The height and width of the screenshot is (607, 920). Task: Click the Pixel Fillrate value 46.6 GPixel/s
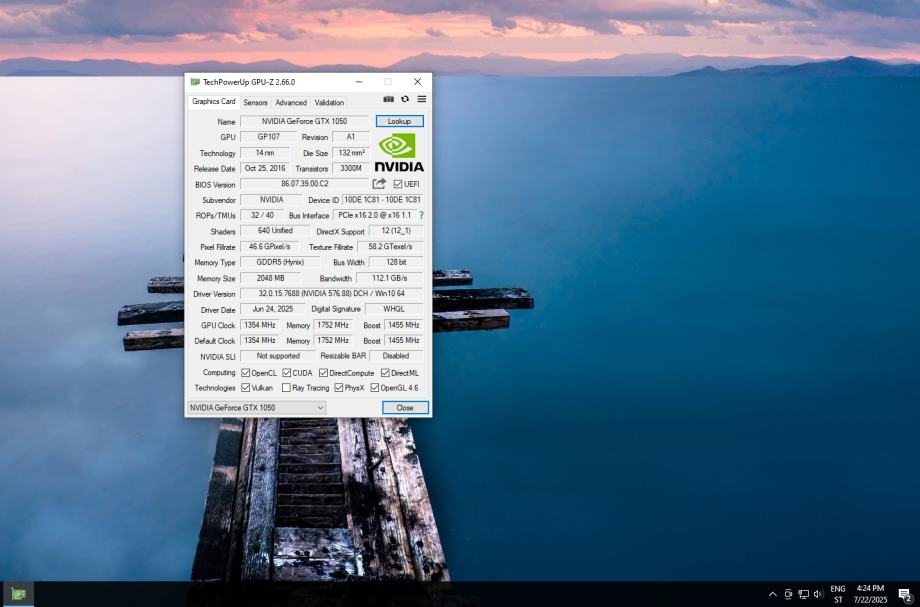coord(270,247)
